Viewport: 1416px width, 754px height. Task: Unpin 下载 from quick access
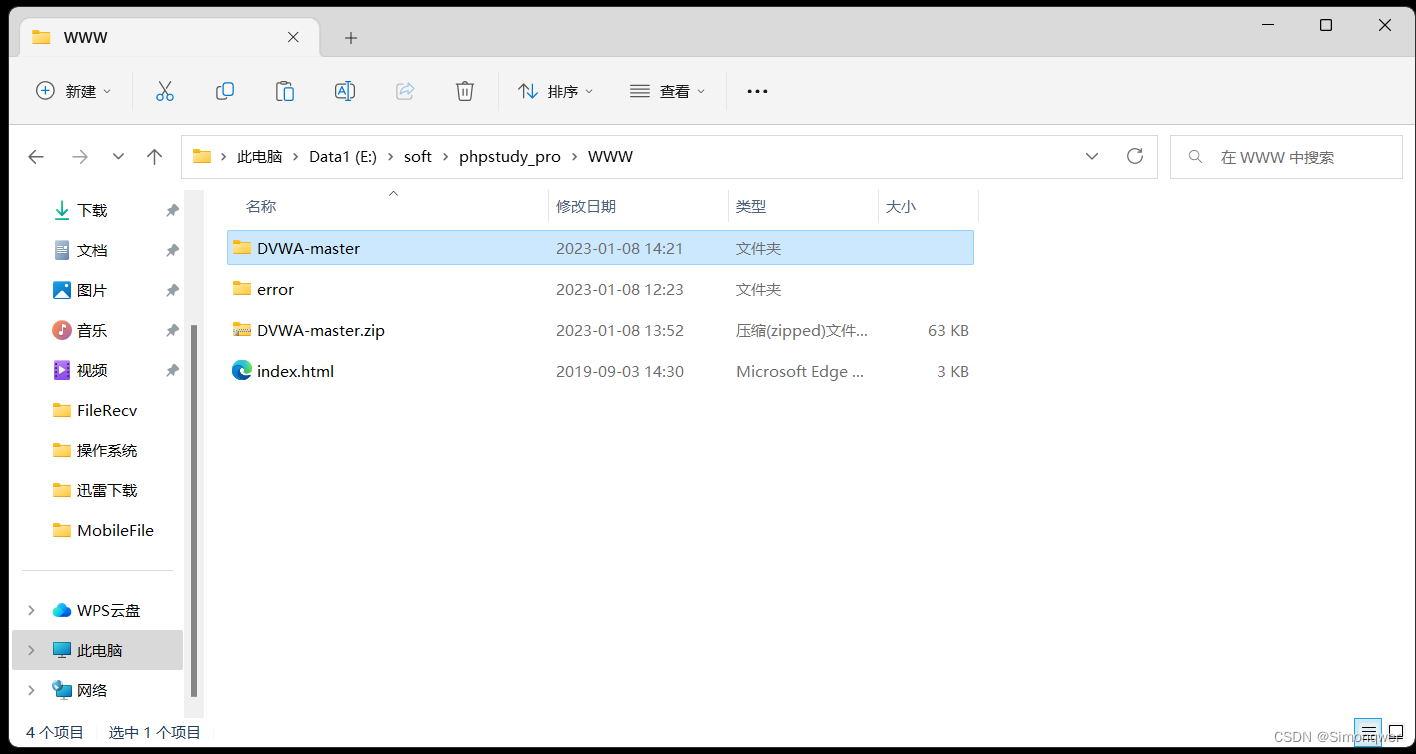[x=172, y=210]
